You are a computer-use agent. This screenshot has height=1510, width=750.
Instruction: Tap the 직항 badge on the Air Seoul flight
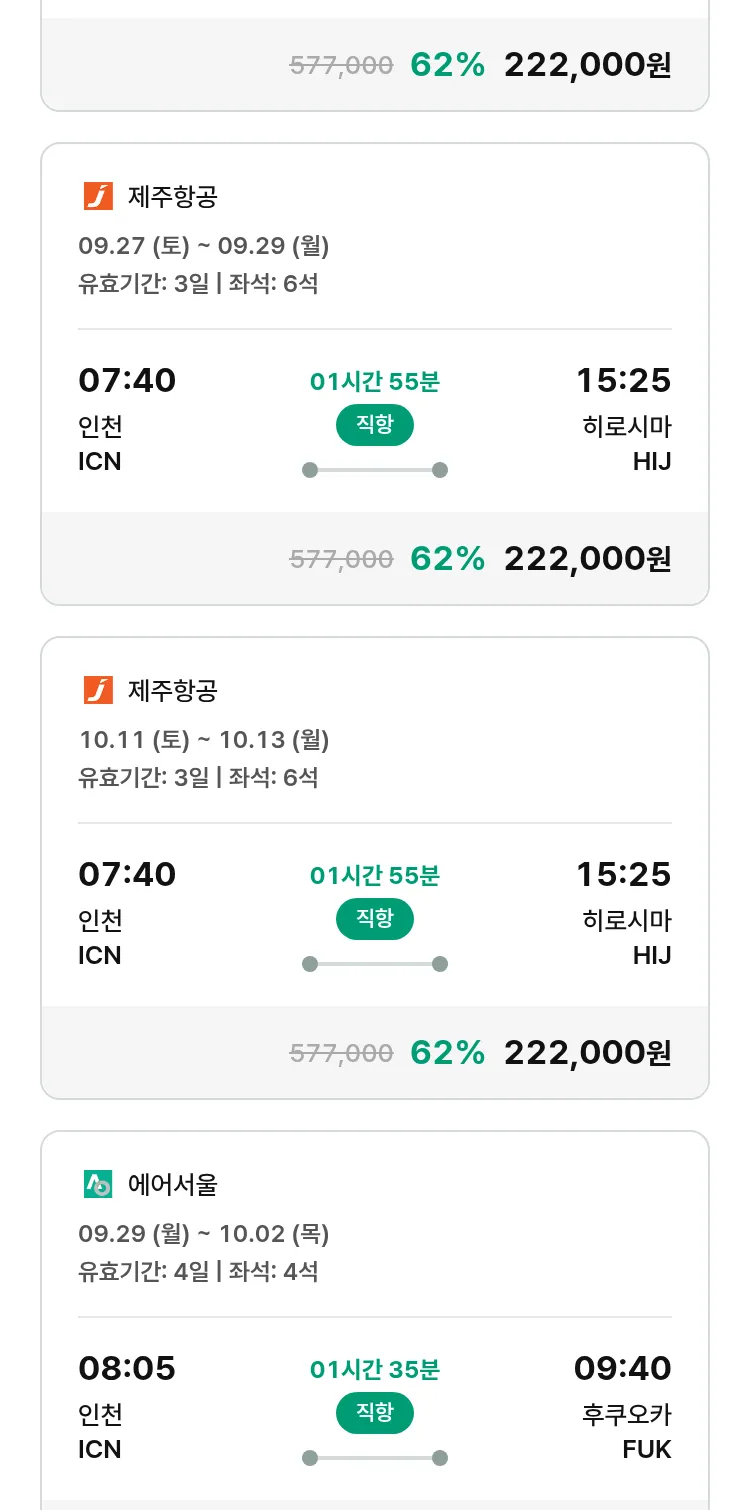coord(374,1413)
